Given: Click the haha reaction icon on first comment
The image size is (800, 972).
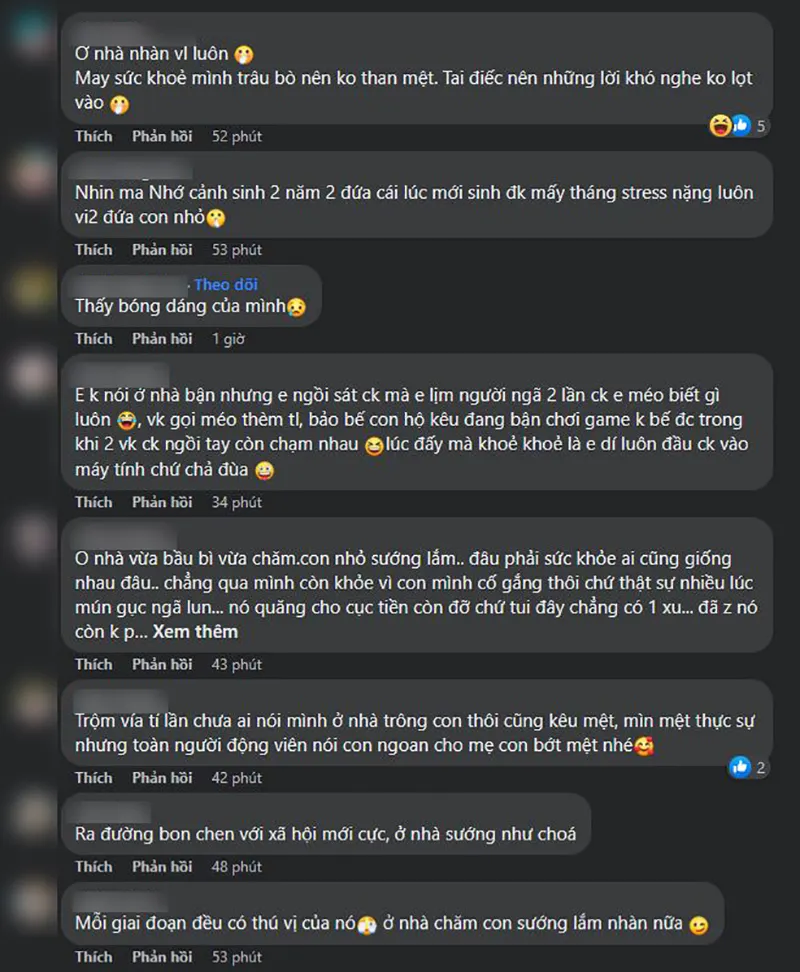Looking at the screenshot, I should (x=719, y=126).
